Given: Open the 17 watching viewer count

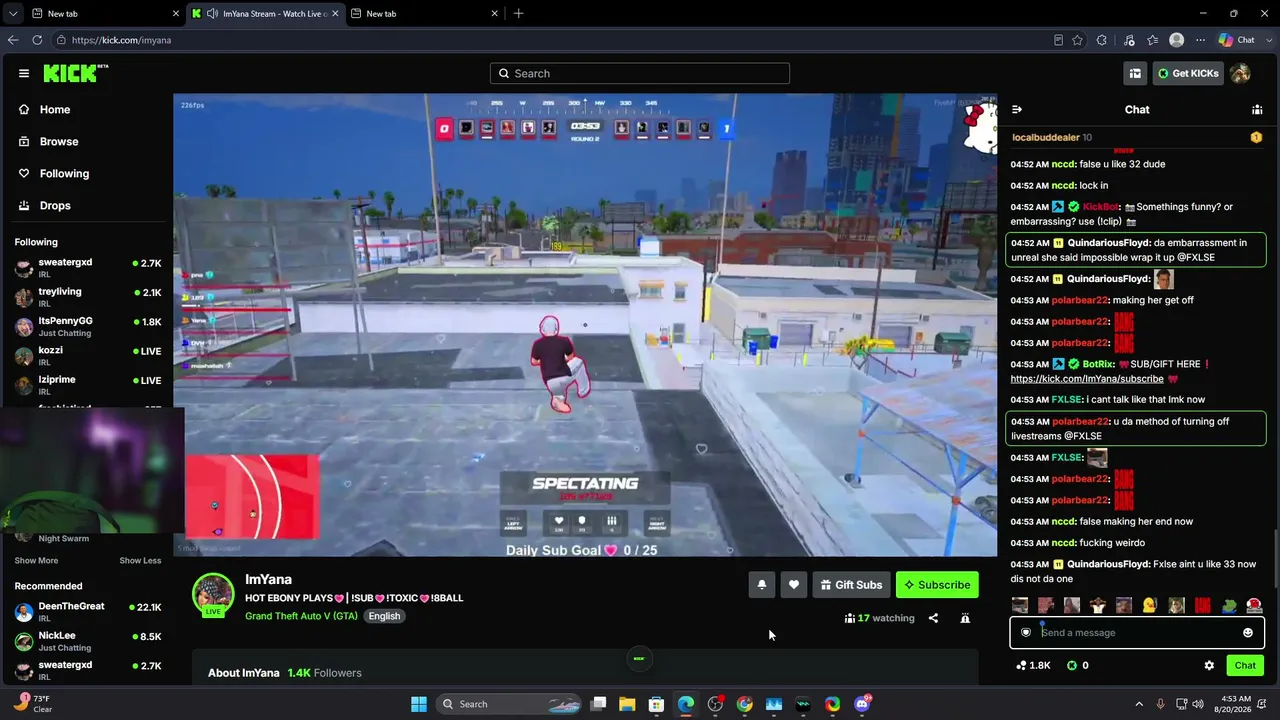Looking at the screenshot, I should pos(880,618).
